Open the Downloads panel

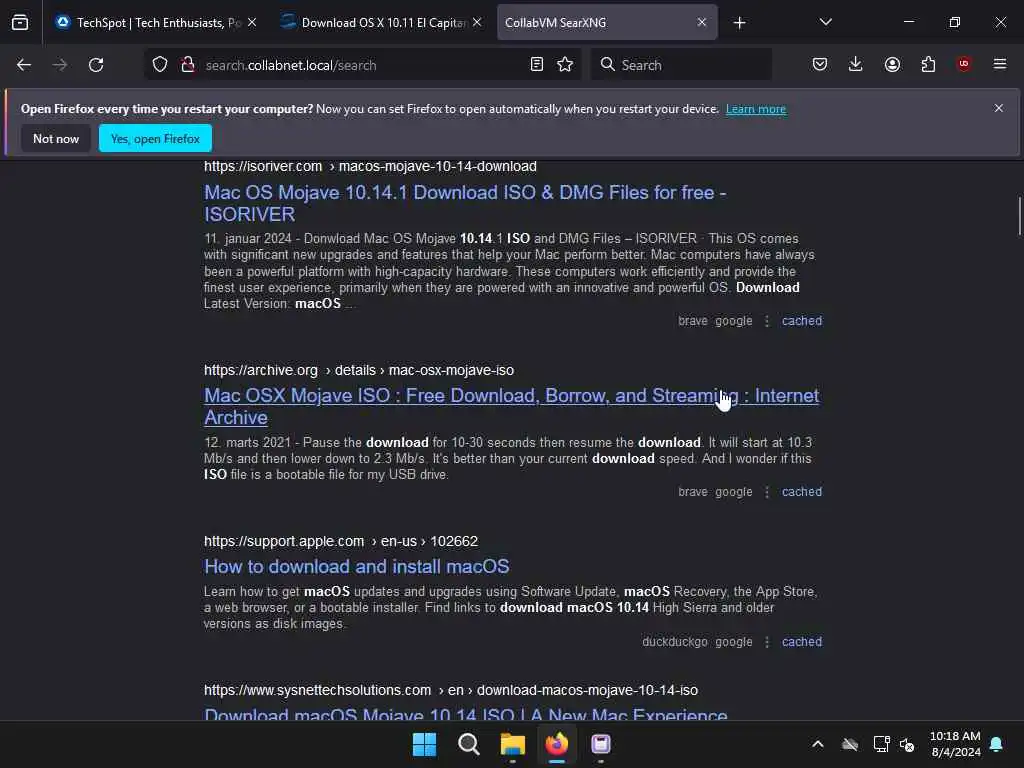click(856, 65)
